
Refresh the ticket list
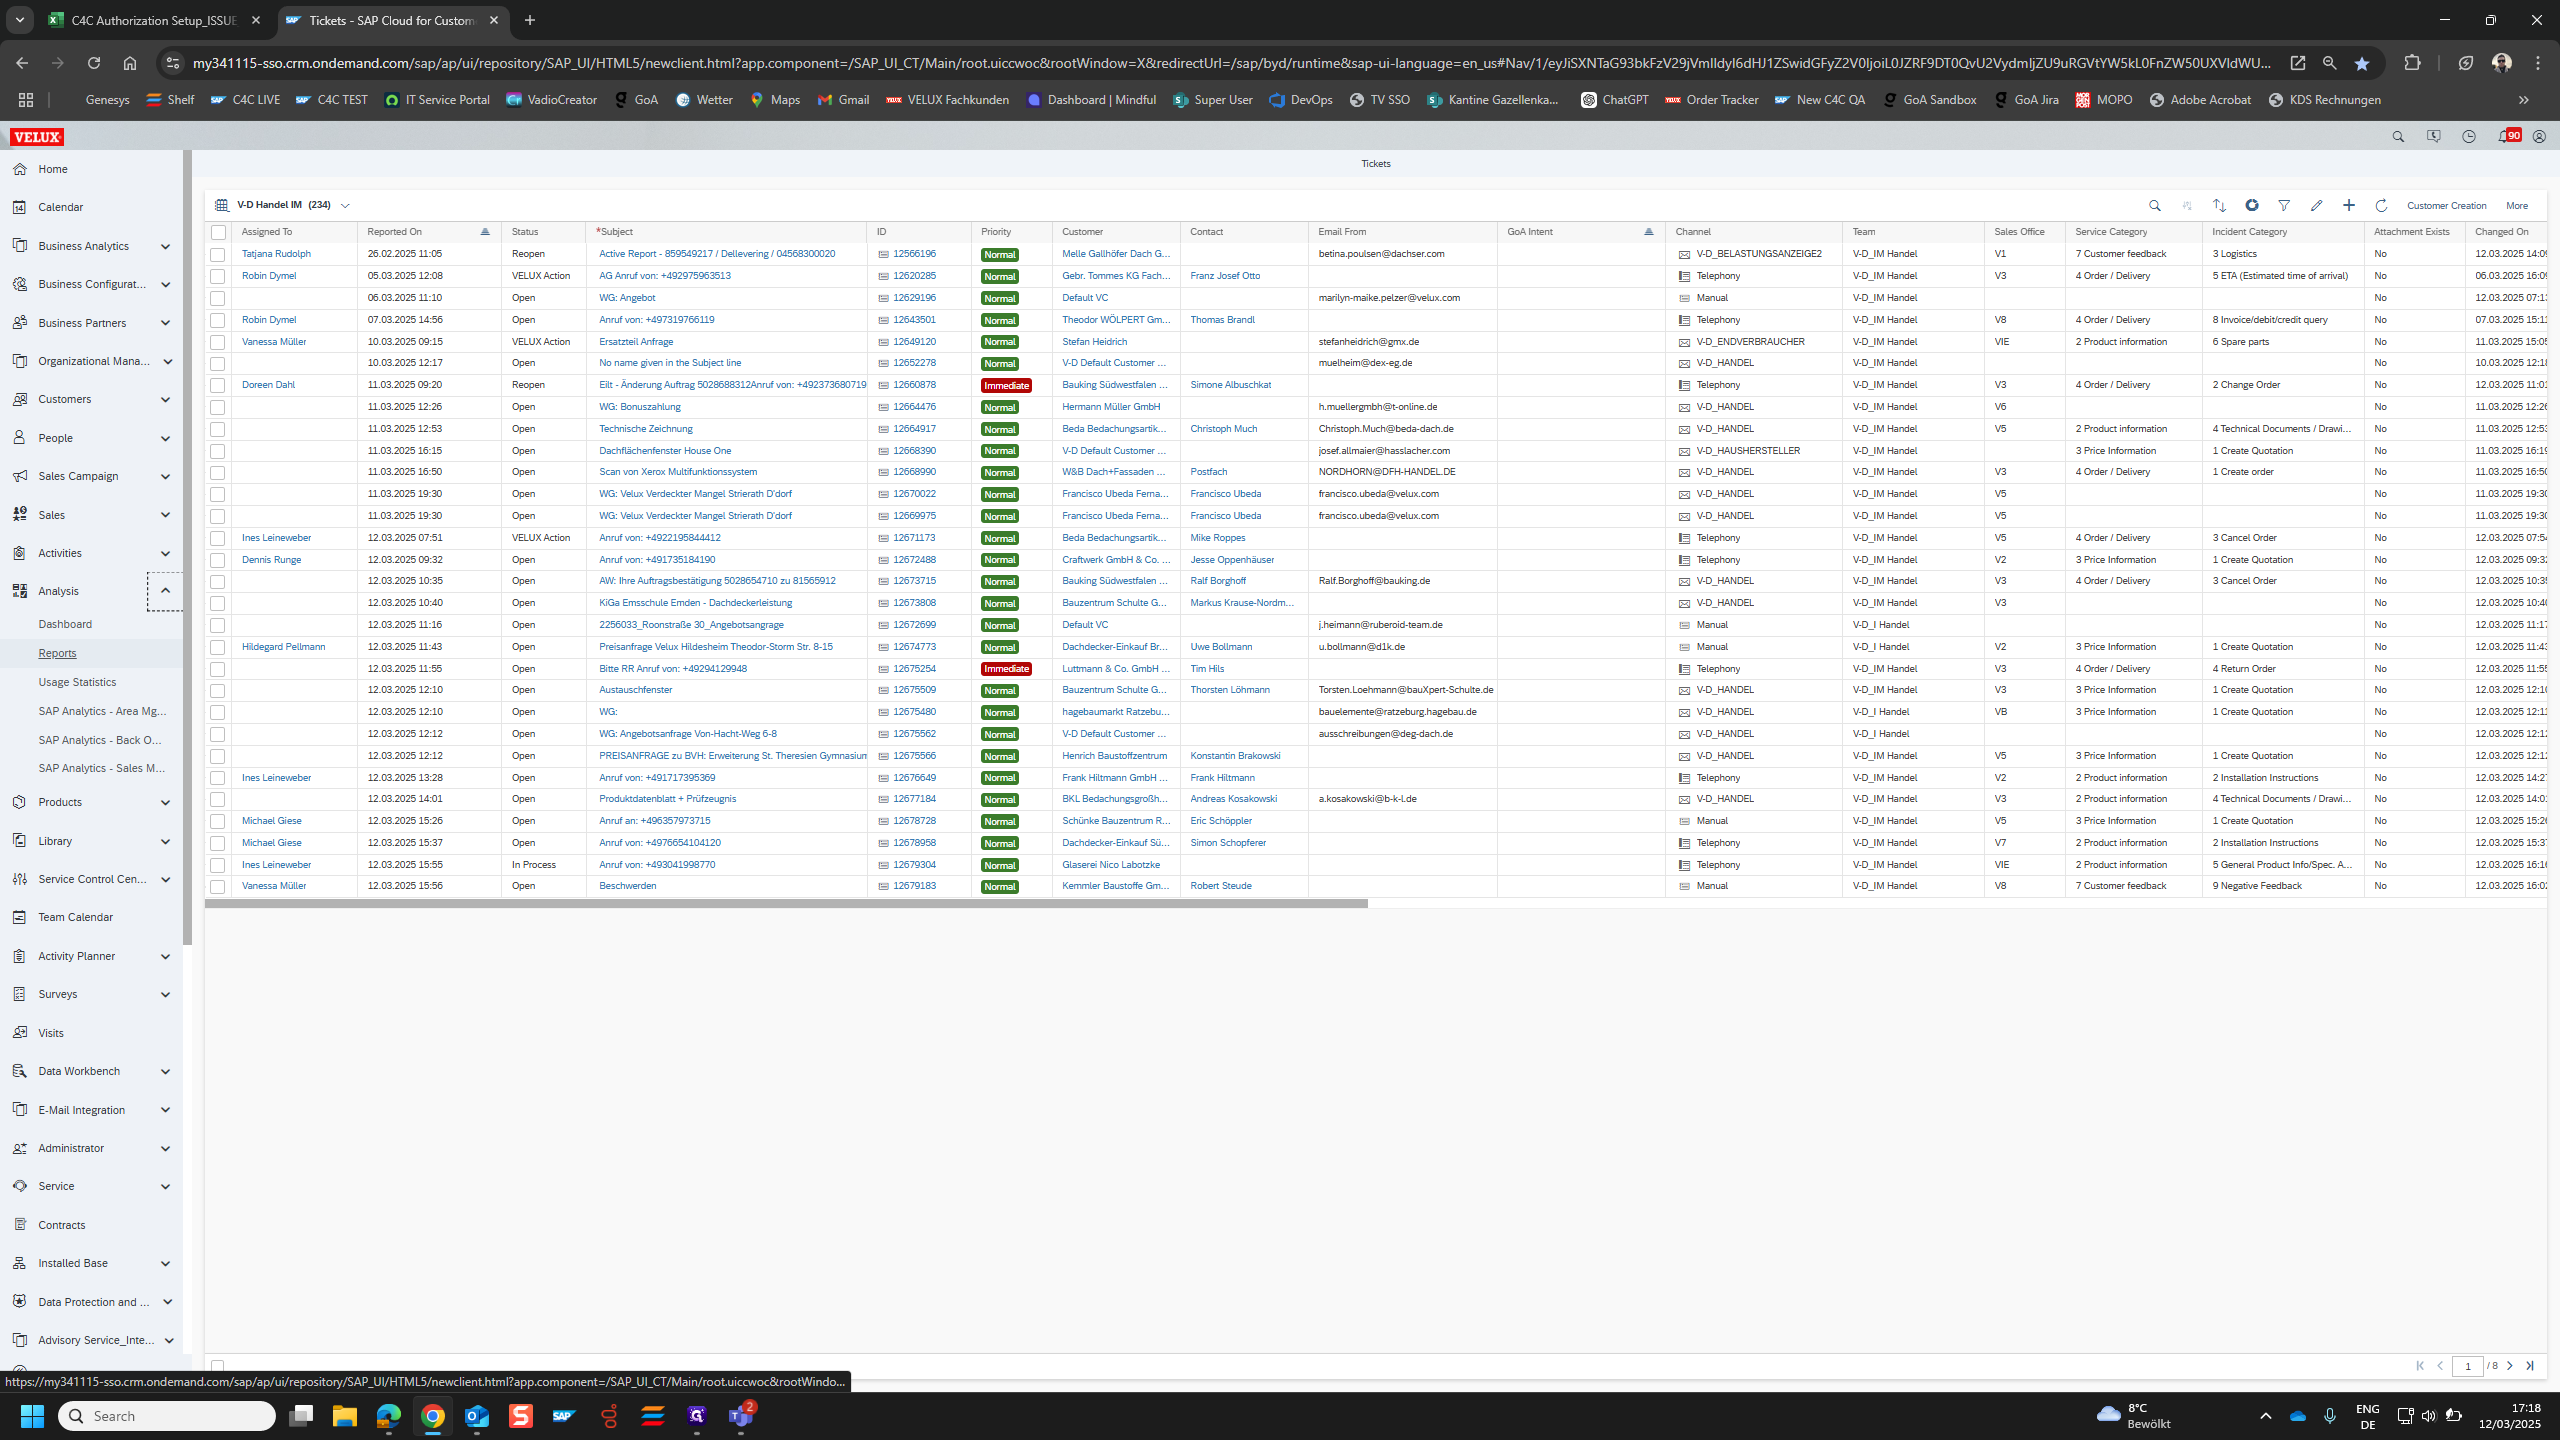[x=2381, y=205]
